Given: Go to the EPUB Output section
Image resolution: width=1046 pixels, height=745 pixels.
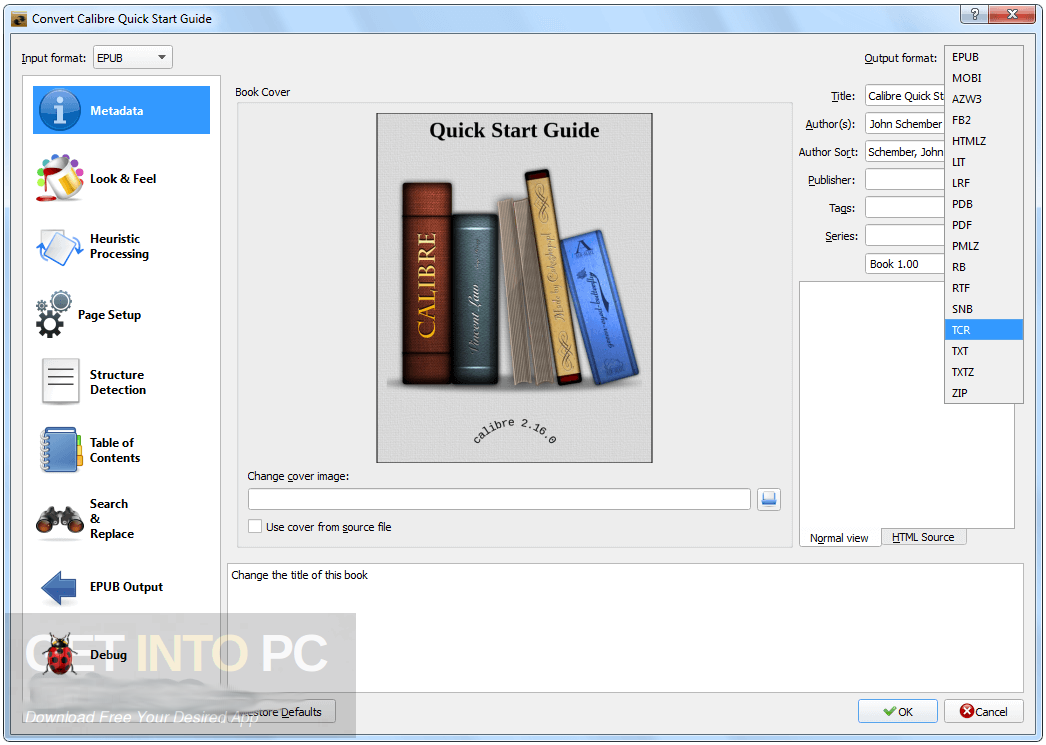Looking at the screenshot, I should (x=121, y=586).
